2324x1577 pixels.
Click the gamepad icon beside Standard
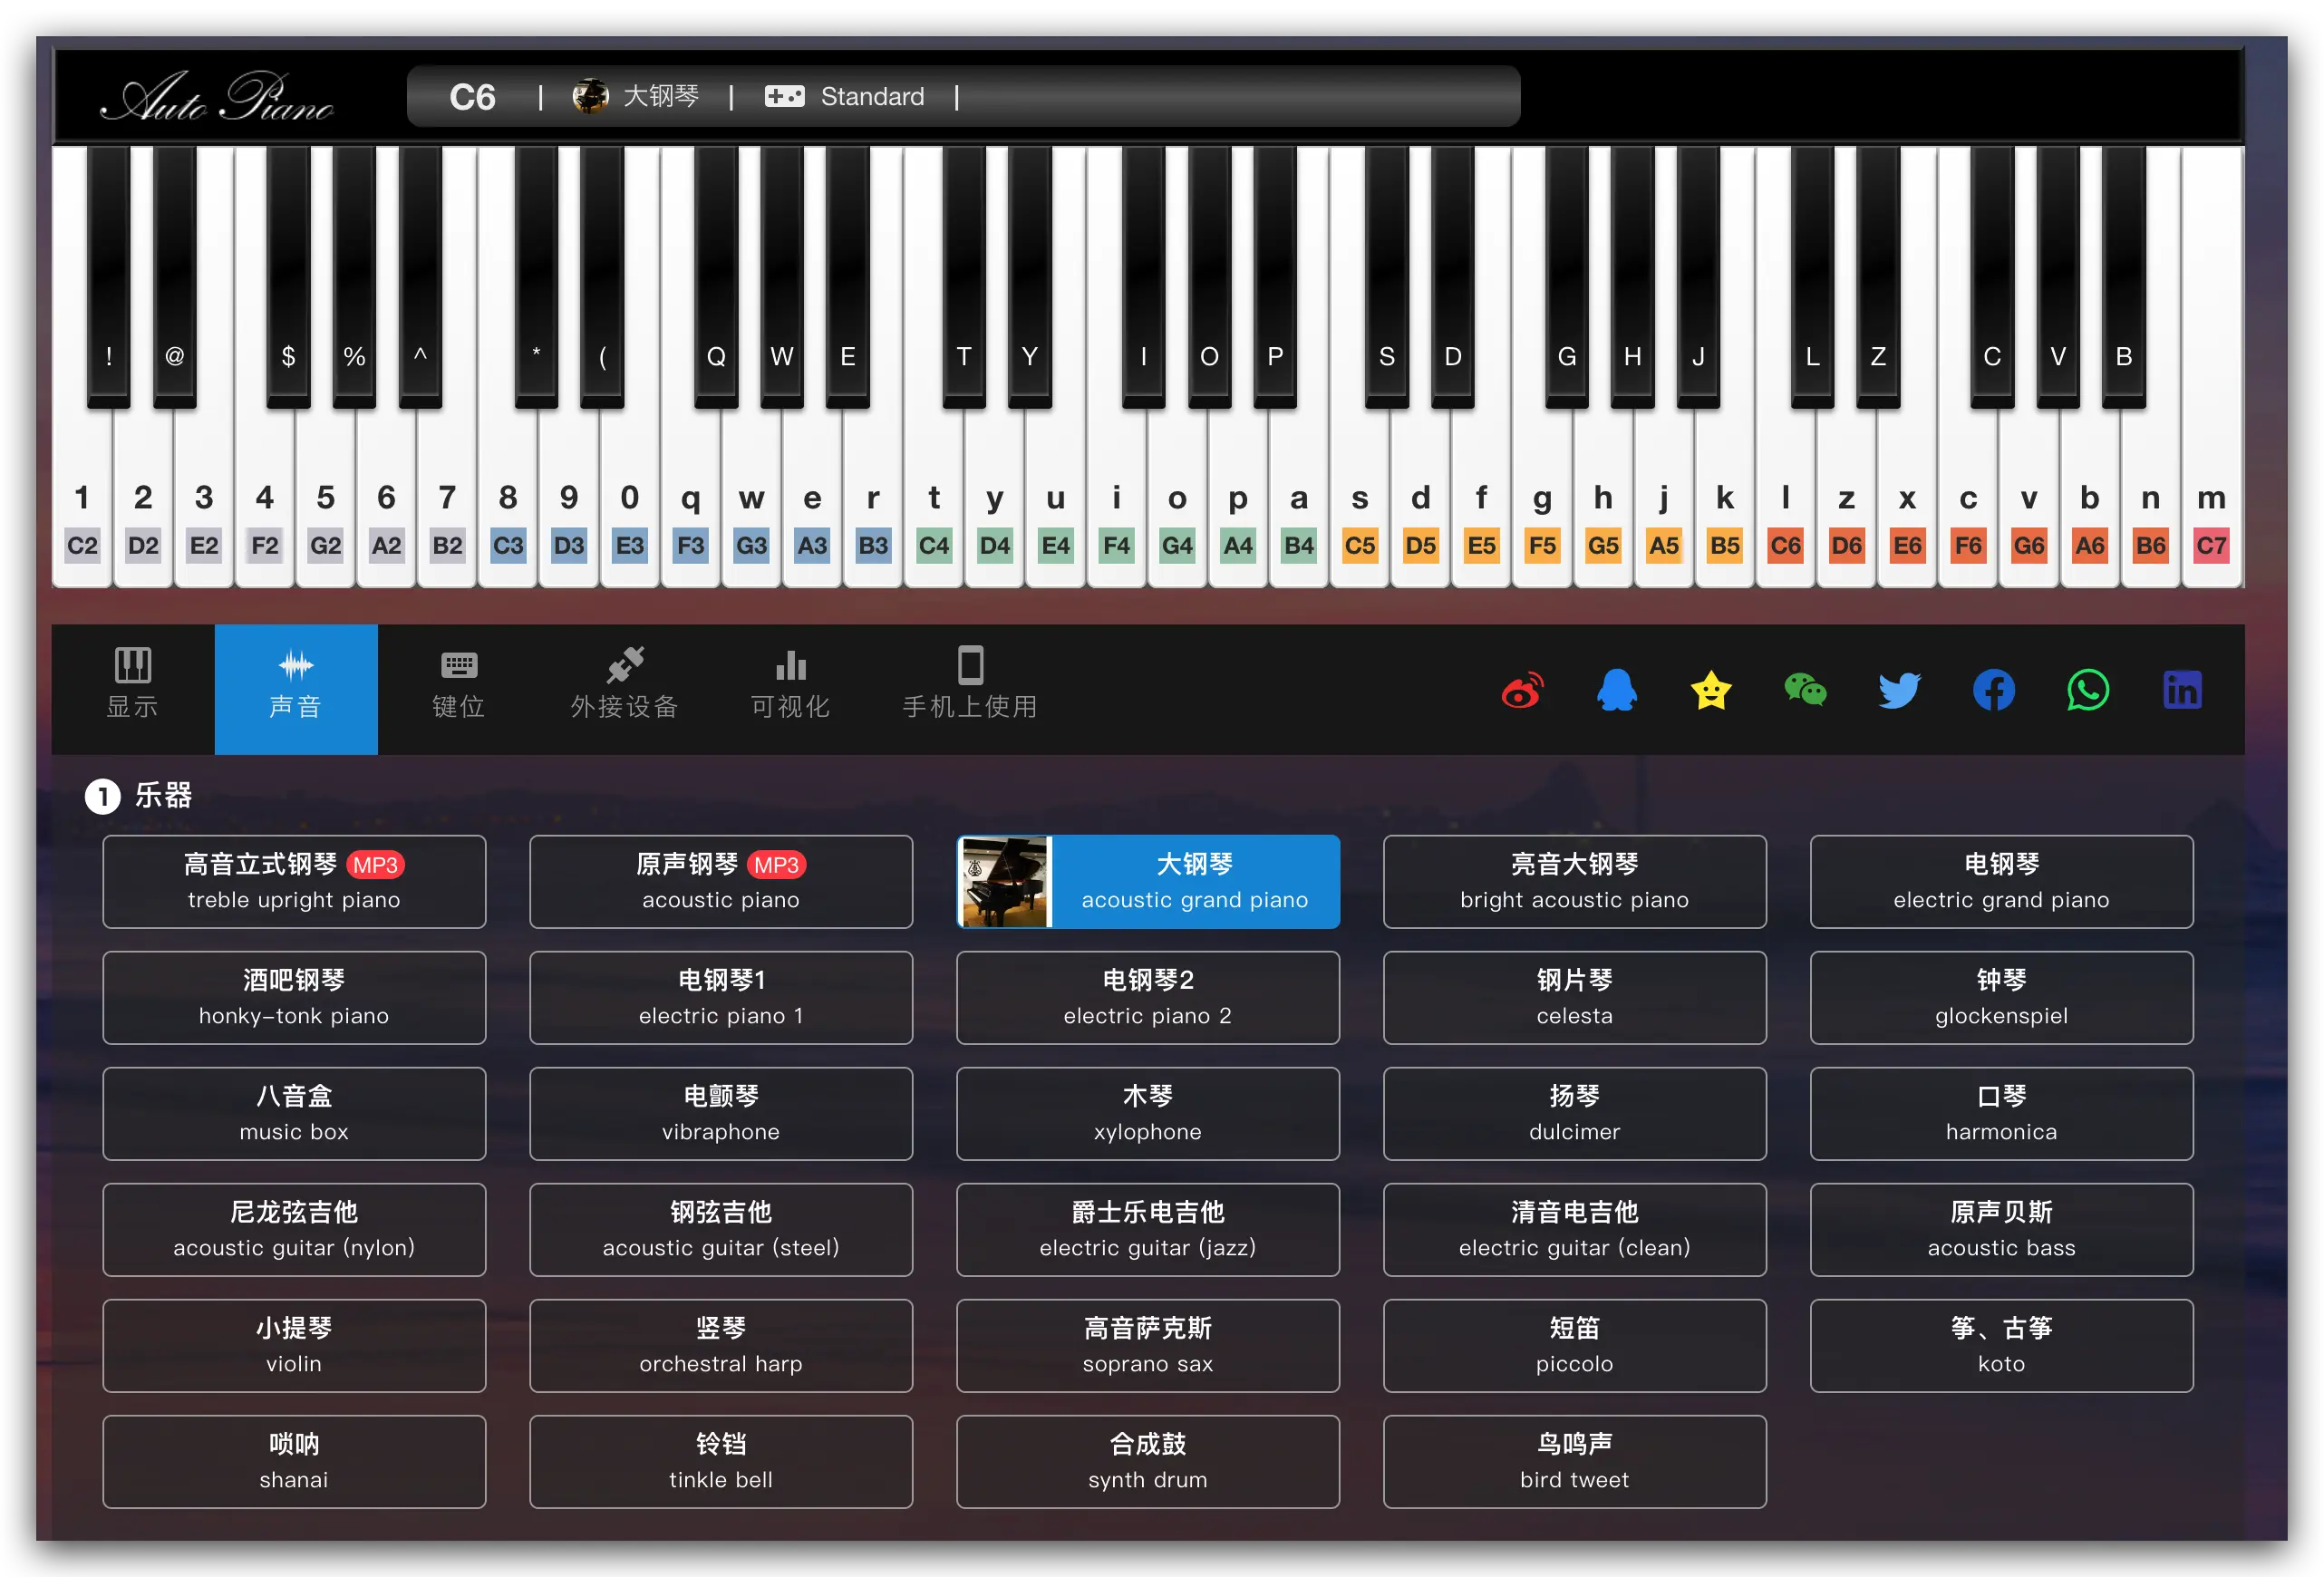click(785, 96)
